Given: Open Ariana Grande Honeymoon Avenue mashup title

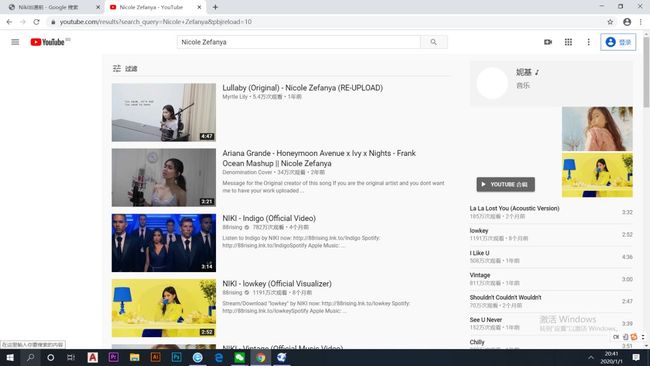Looking at the screenshot, I should (319, 158).
